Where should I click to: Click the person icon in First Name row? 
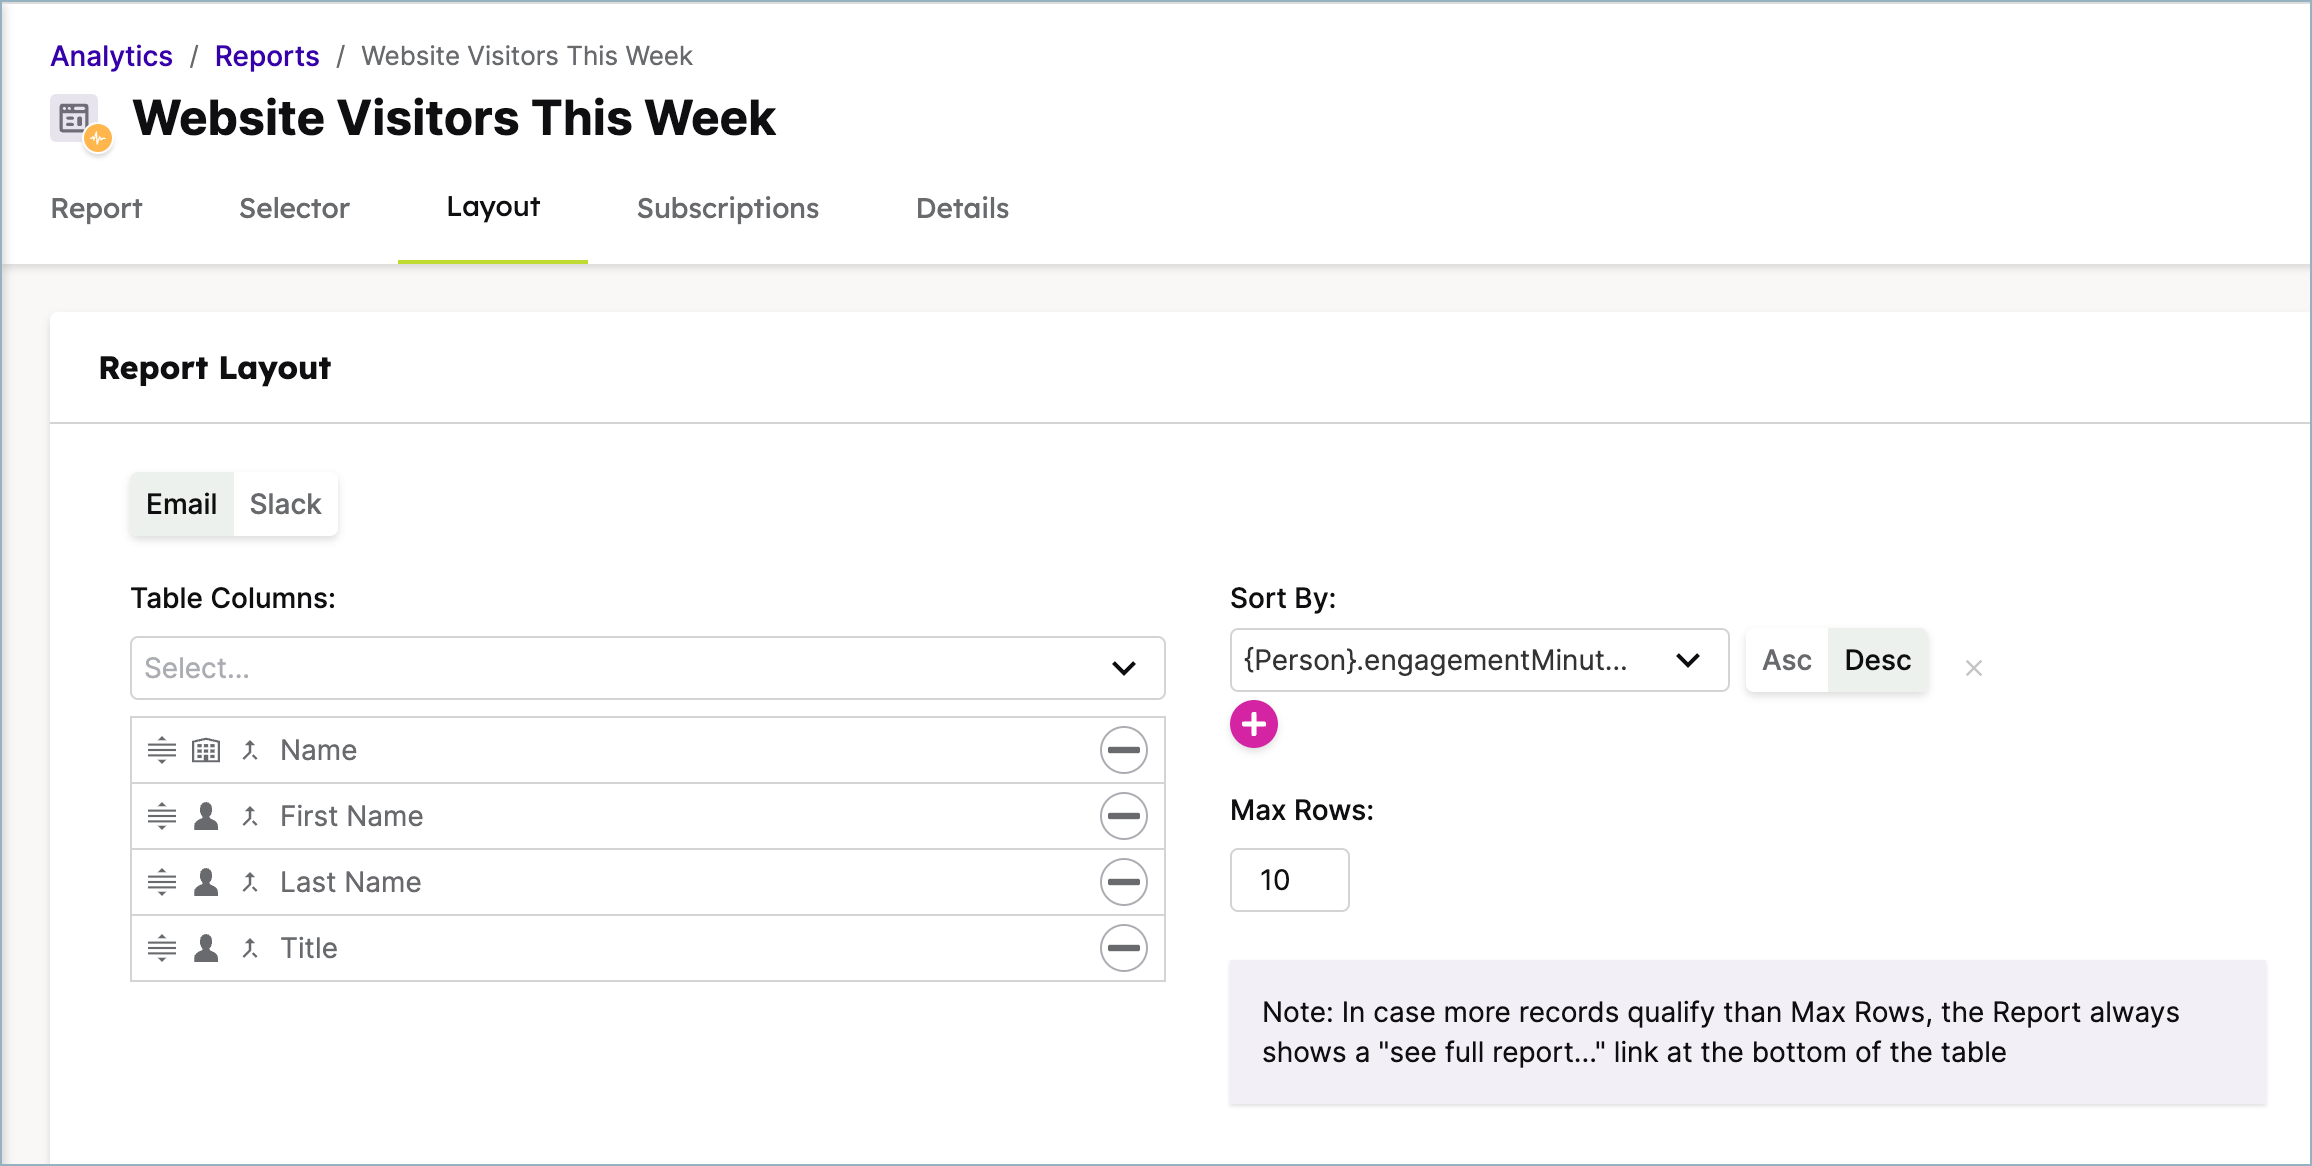[206, 816]
